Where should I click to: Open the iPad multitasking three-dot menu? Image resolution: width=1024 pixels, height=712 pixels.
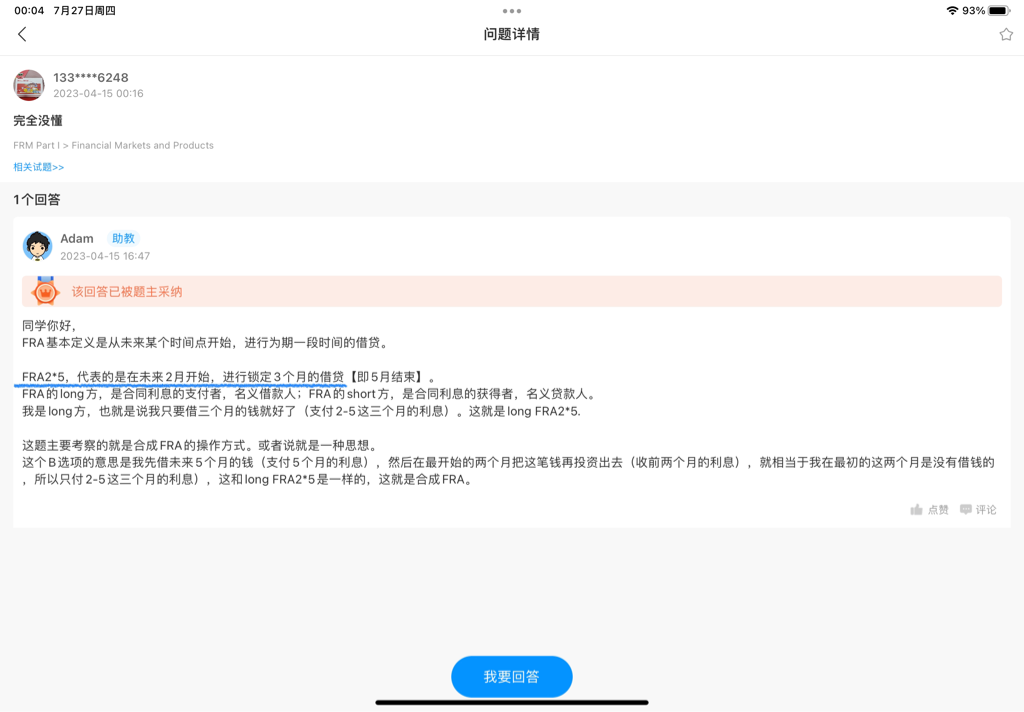click(x=512, y=11)
